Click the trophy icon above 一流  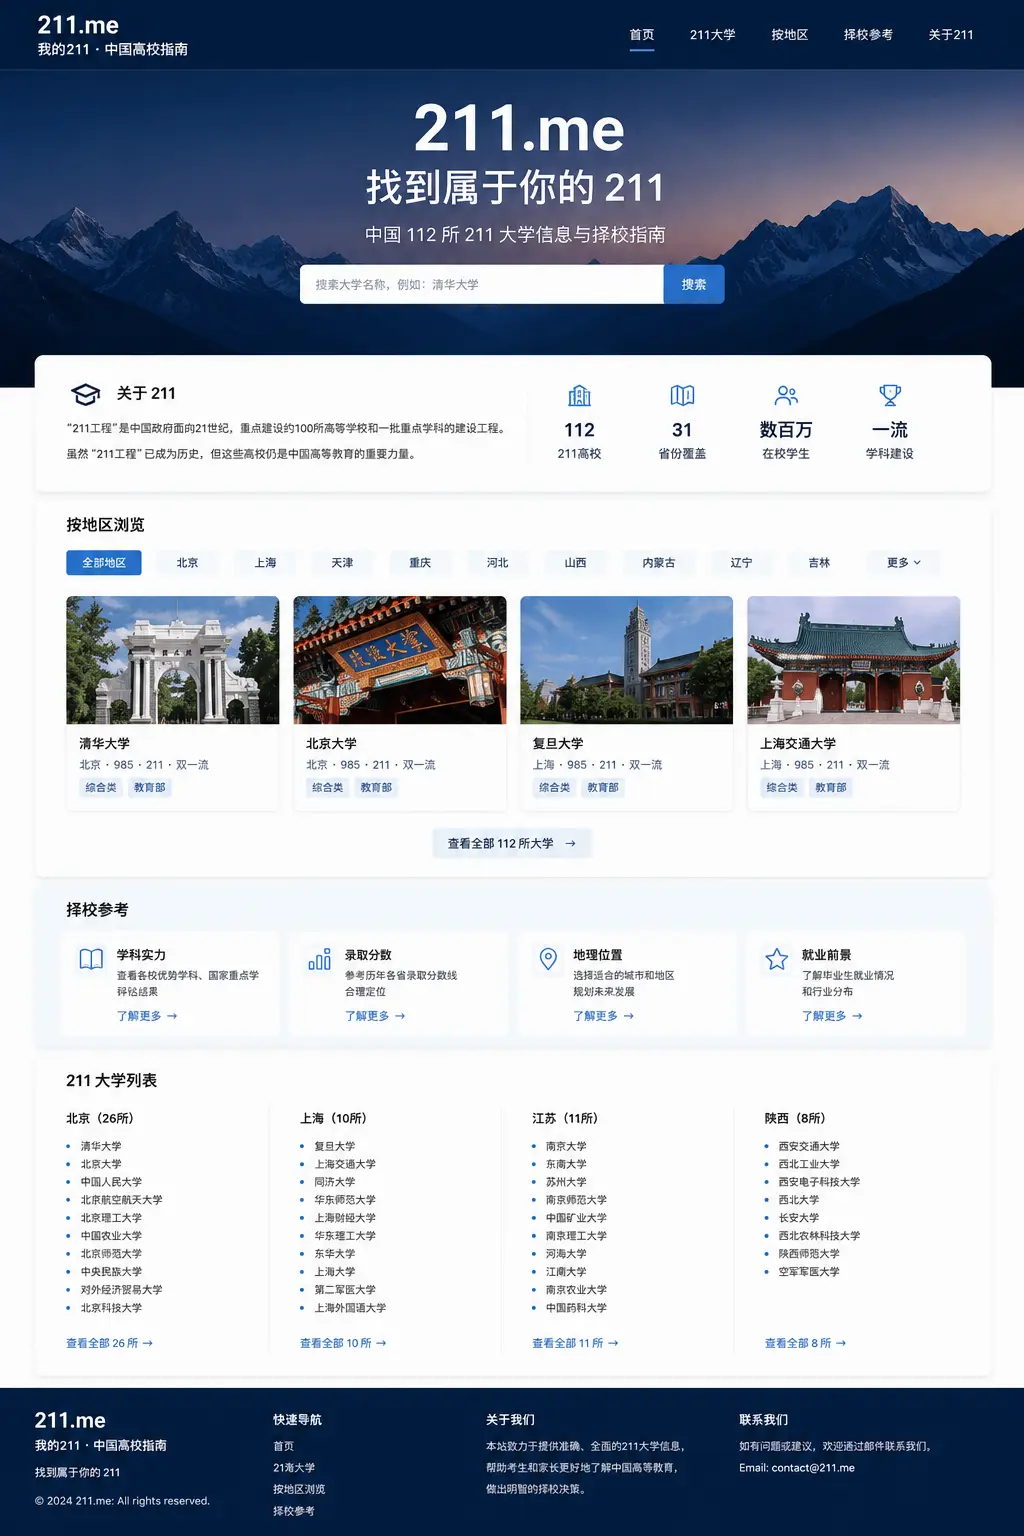(x=890, y=395)
